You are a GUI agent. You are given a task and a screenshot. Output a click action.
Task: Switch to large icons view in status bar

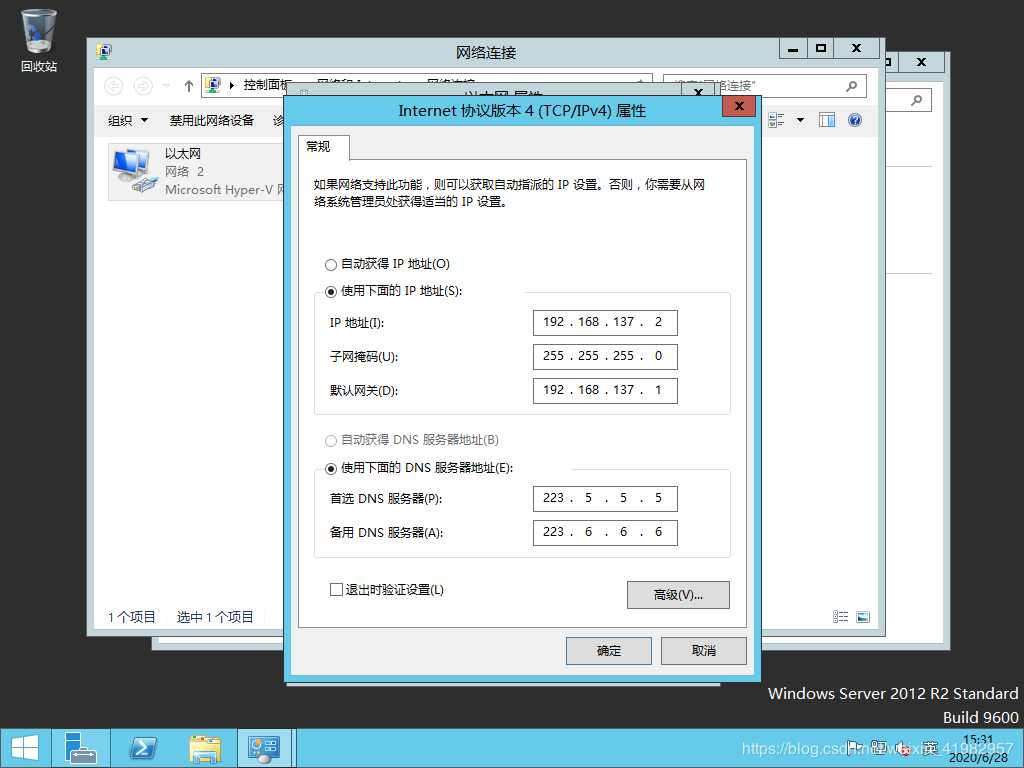863,616
